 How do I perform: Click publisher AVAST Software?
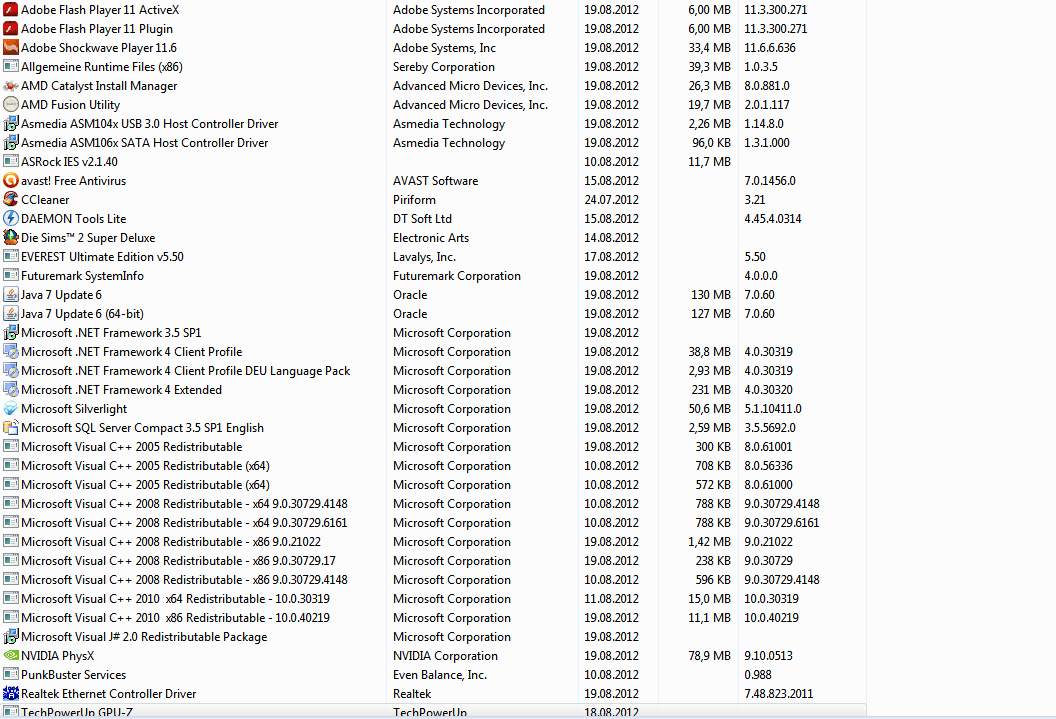(436, 180)
